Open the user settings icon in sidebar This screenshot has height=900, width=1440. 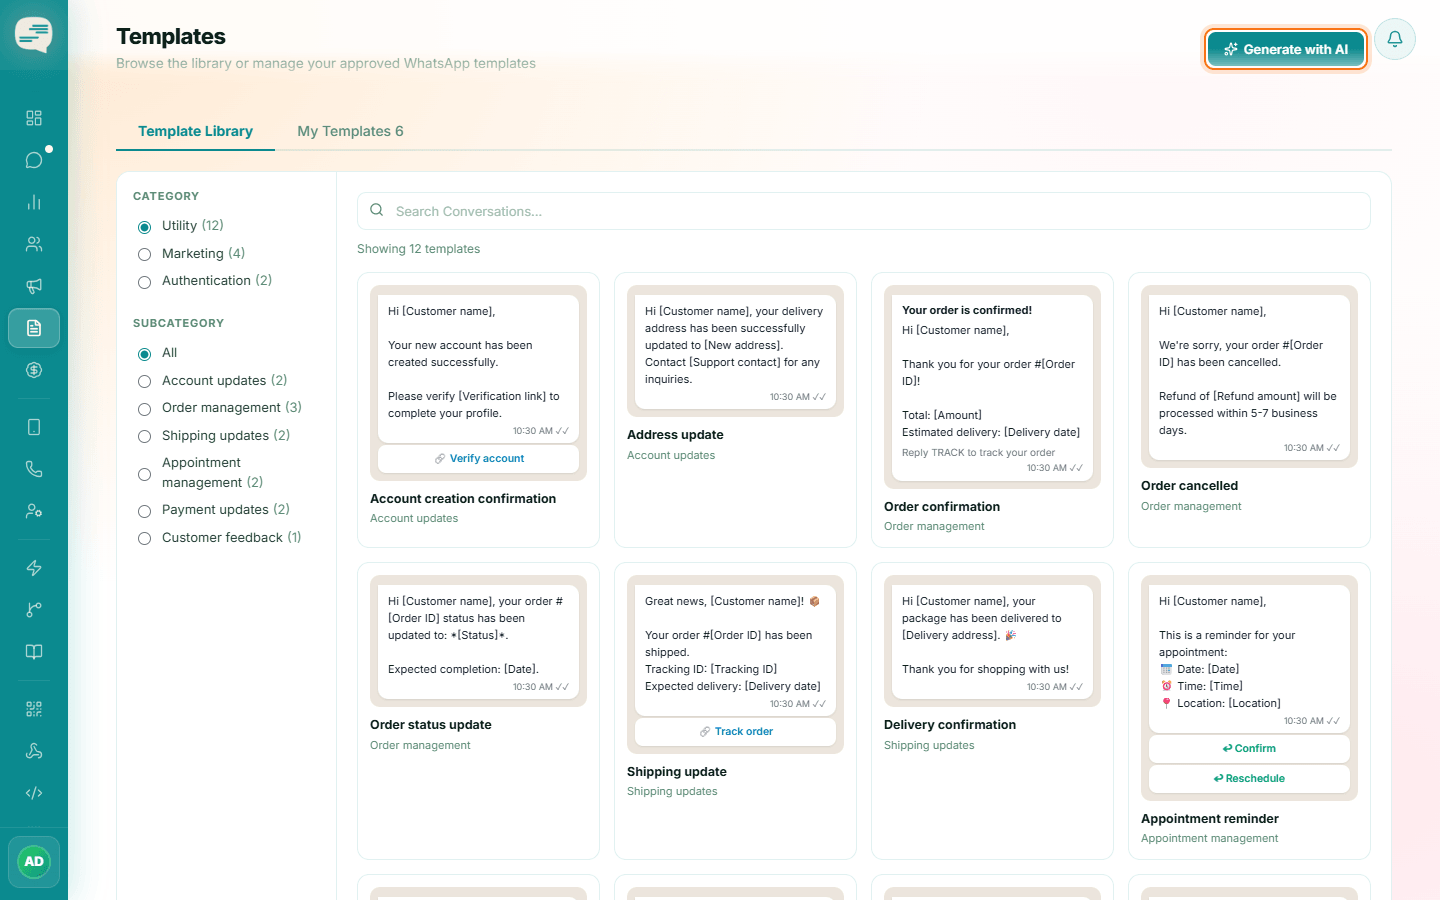click(x=34, y=511)
